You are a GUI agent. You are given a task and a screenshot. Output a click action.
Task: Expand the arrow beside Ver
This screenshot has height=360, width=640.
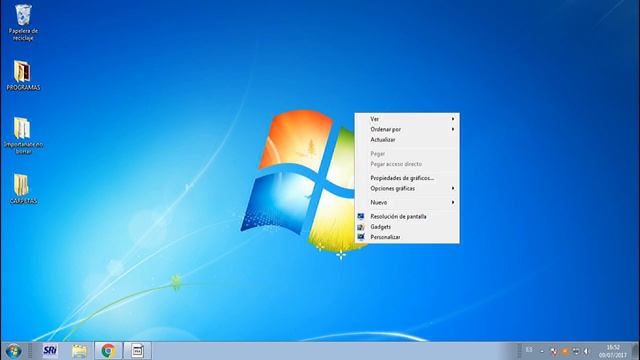pos(453,119)
